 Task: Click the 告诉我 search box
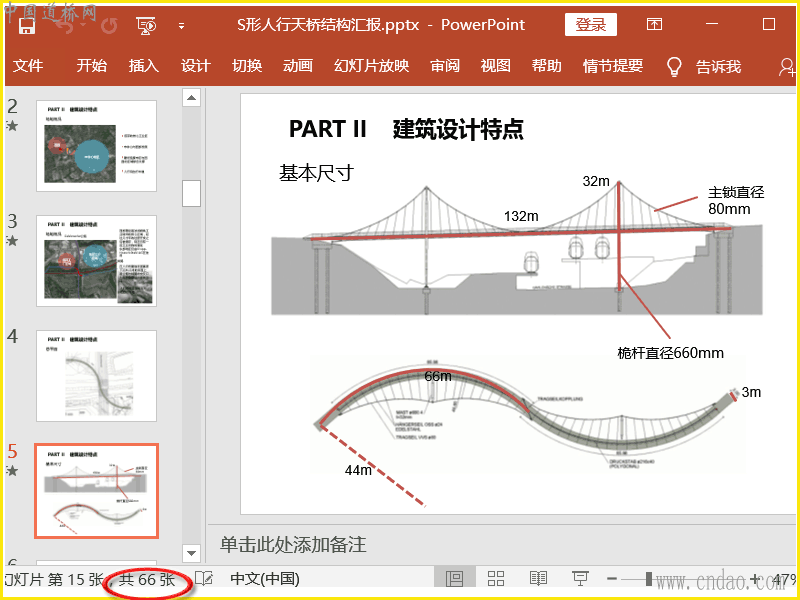[x=718, y=66]
